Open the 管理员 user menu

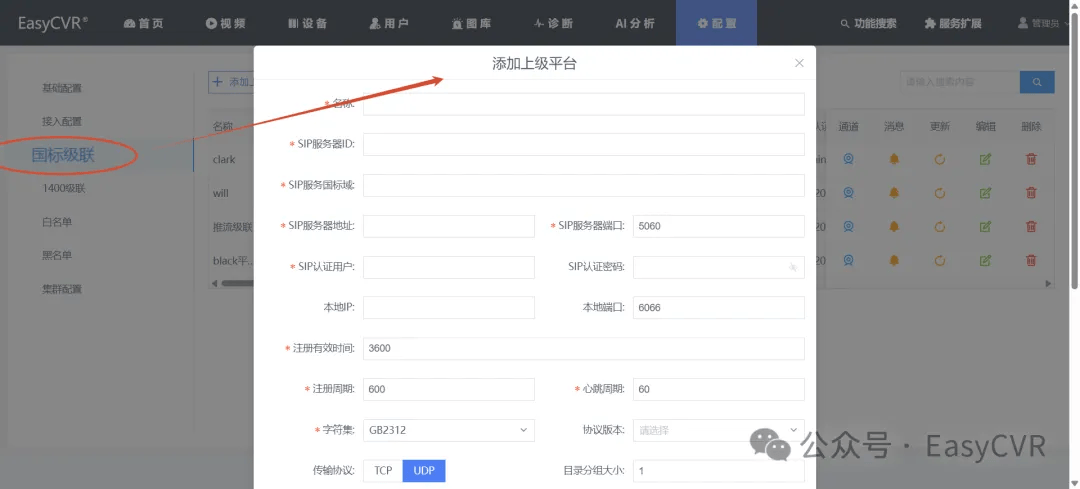pyautogui.click(x=1043, y=23)
